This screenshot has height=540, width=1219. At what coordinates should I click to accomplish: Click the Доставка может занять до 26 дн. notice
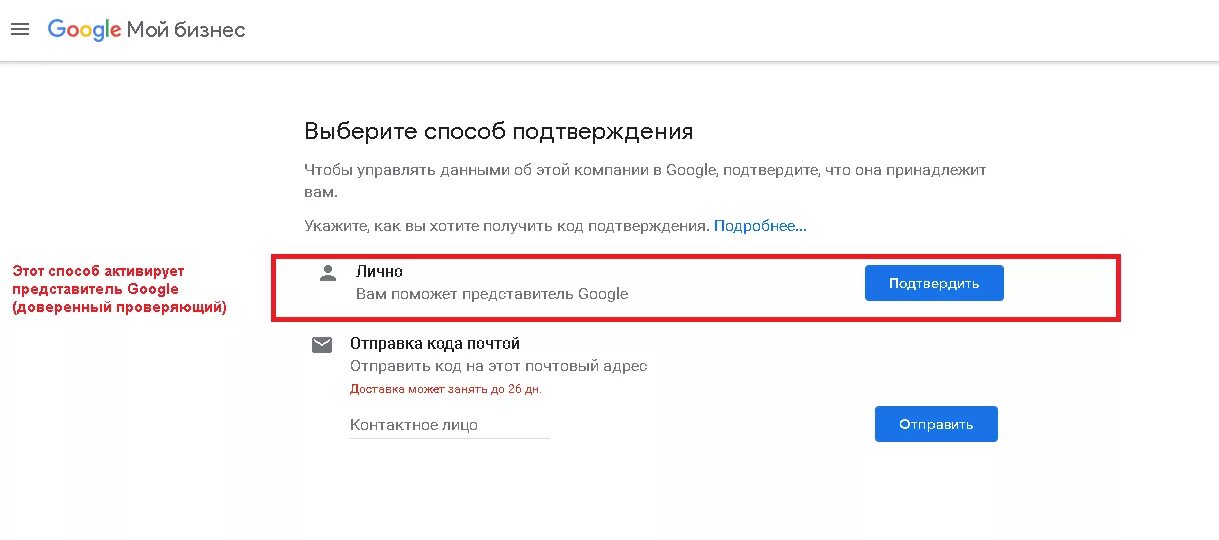pos(446,389)
